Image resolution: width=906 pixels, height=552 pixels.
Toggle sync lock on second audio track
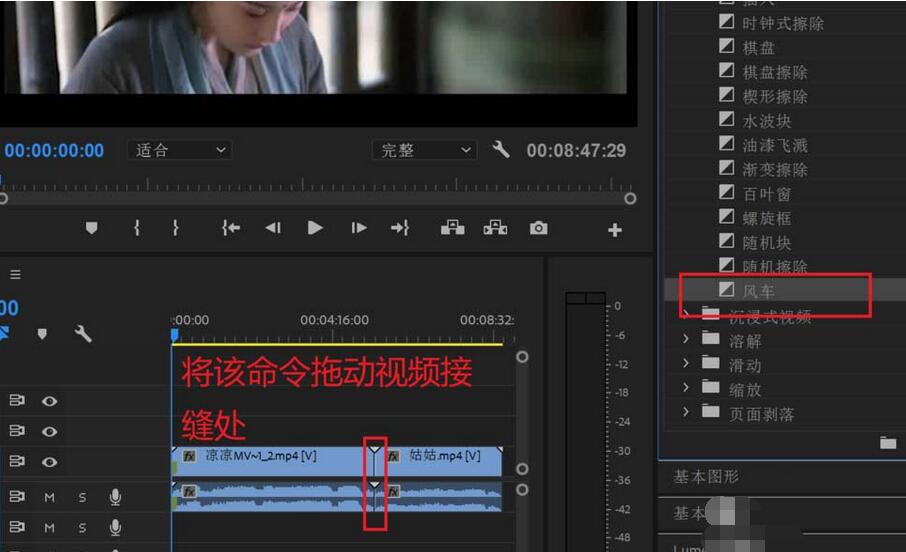tap(17, 527)
